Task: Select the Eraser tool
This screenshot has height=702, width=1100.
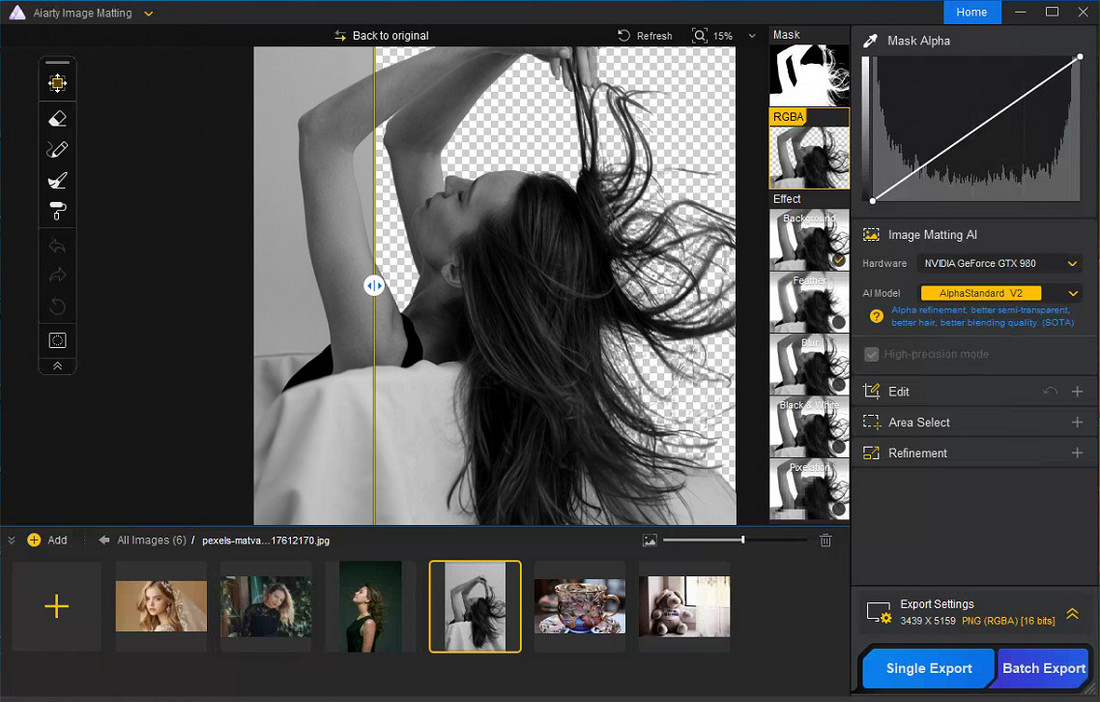Action: coord(57,118)
